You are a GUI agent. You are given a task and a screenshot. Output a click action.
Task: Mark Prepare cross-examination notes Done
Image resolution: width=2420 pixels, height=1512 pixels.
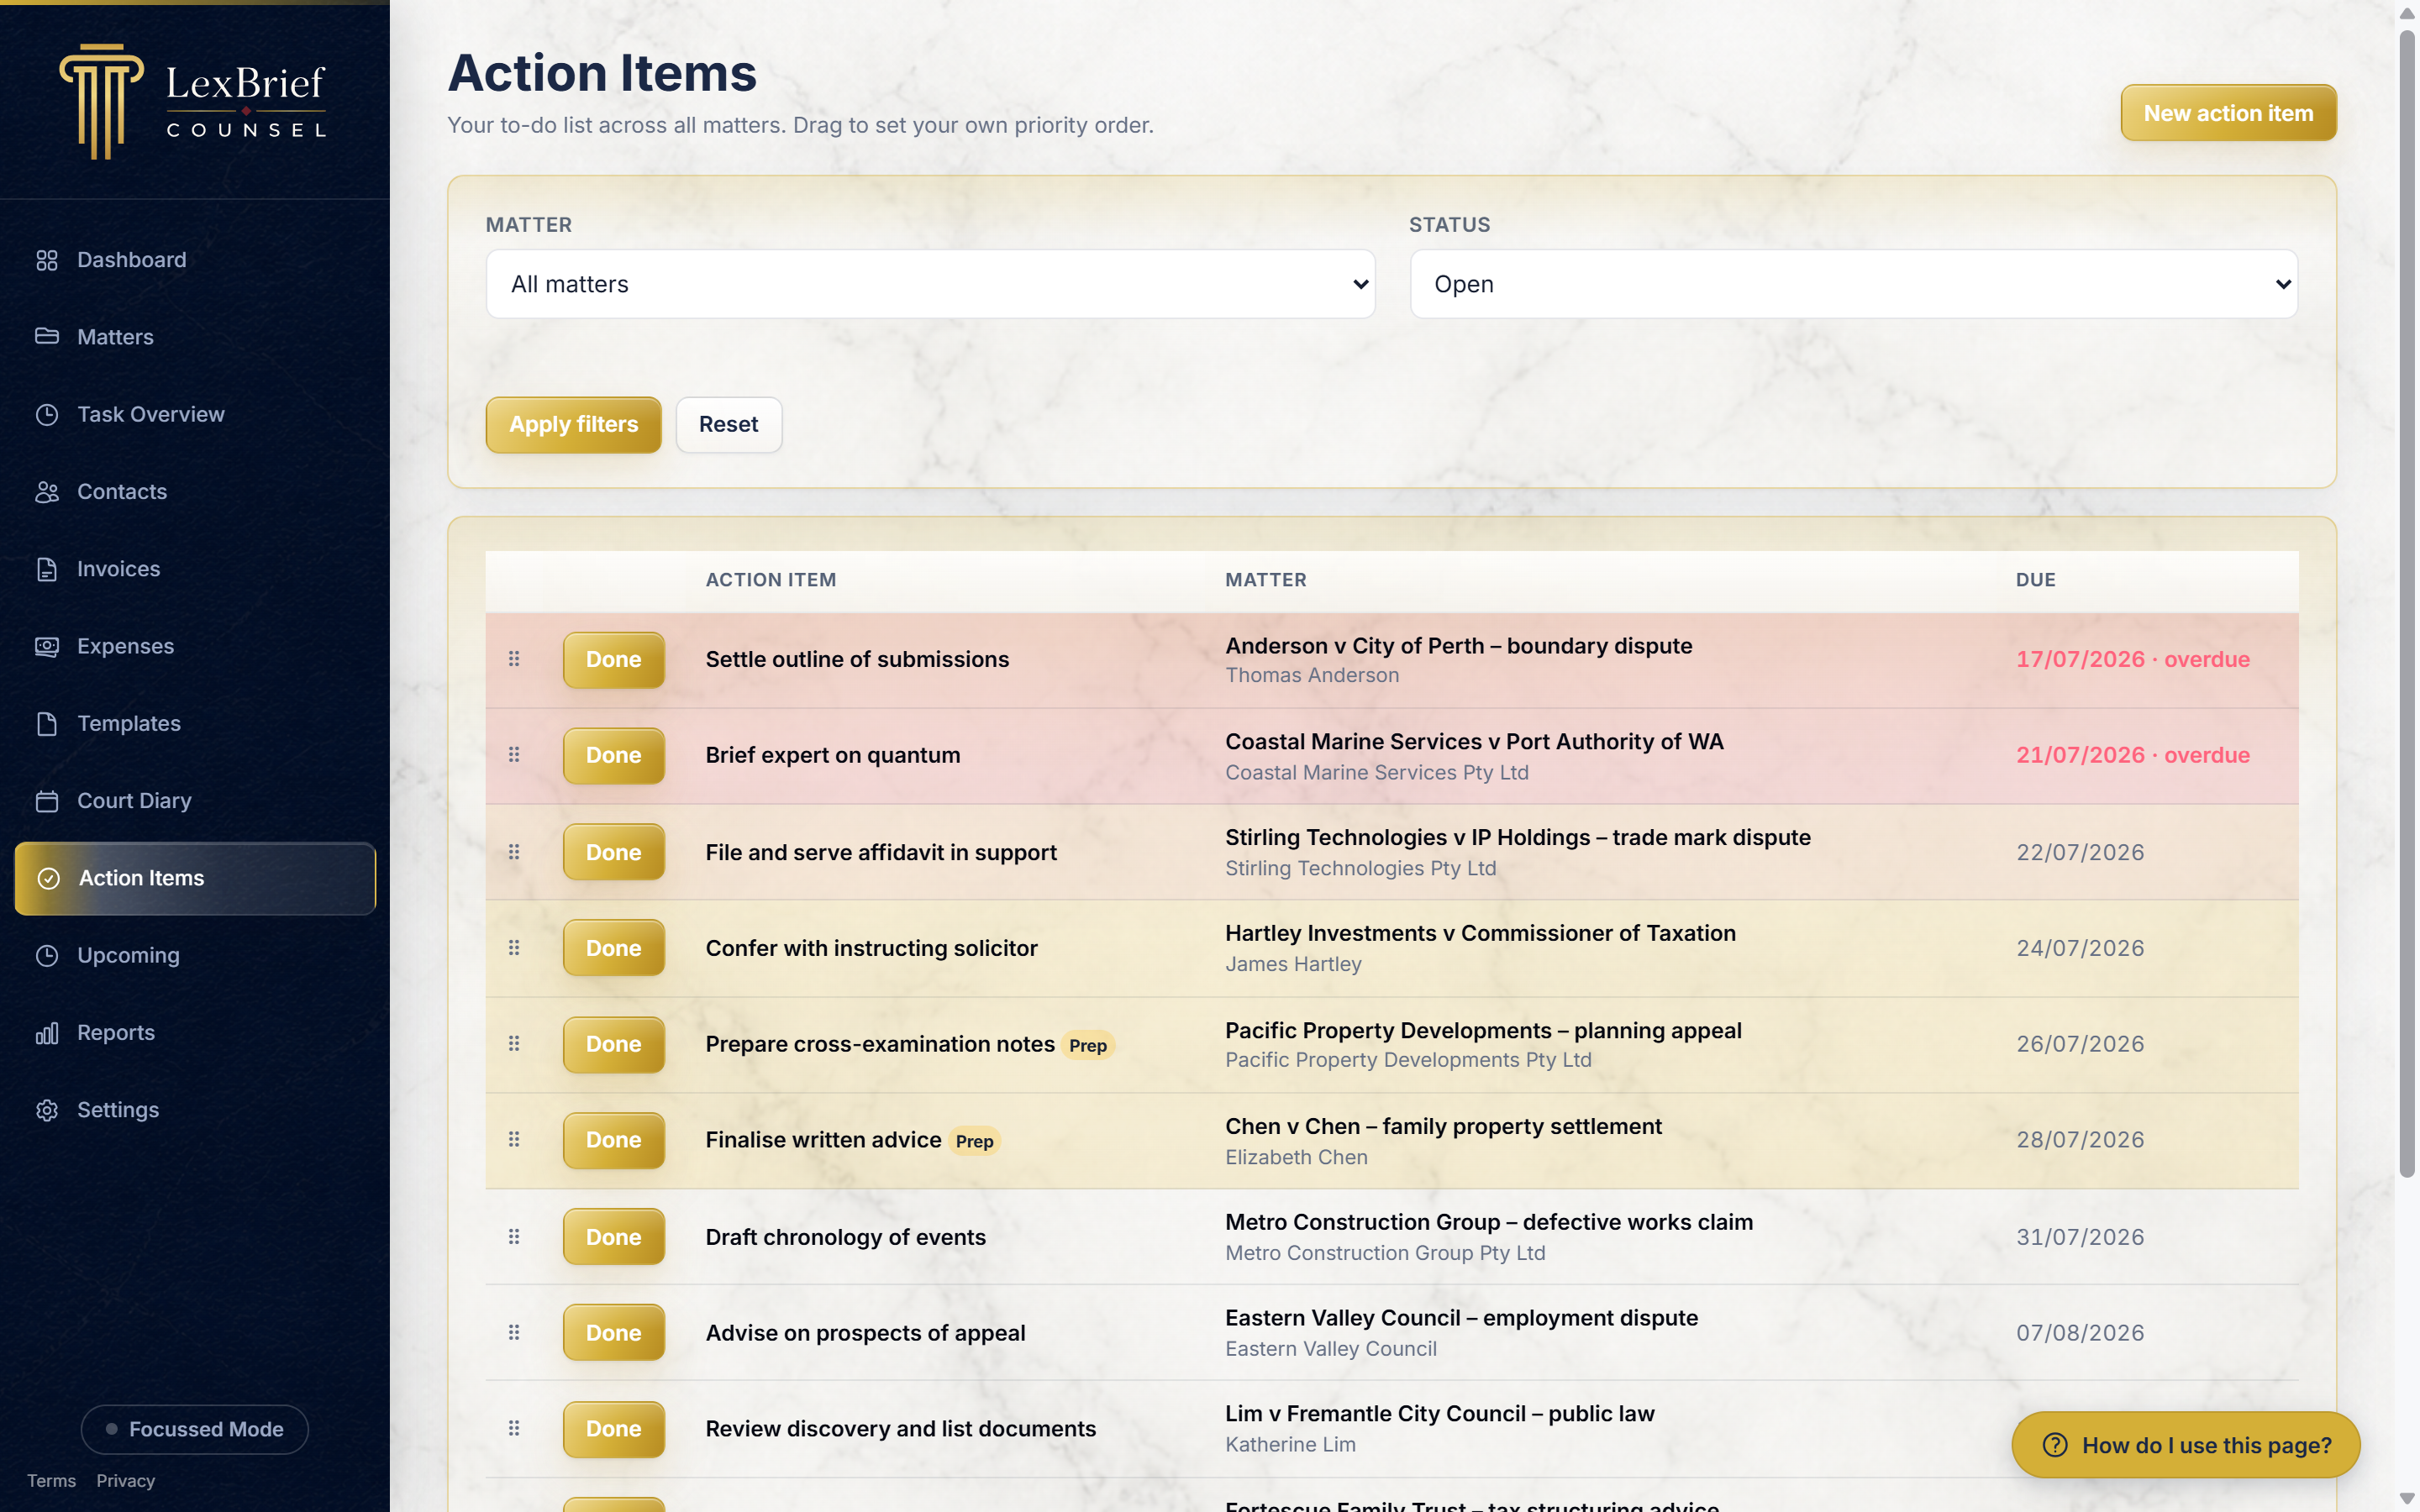pos(613,1044)
